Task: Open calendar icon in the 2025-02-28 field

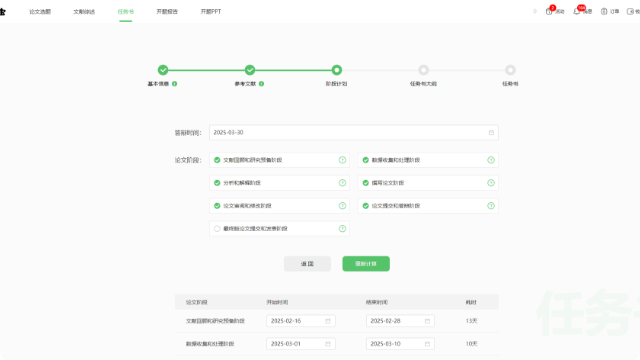Action: click(x=427, y=321)
